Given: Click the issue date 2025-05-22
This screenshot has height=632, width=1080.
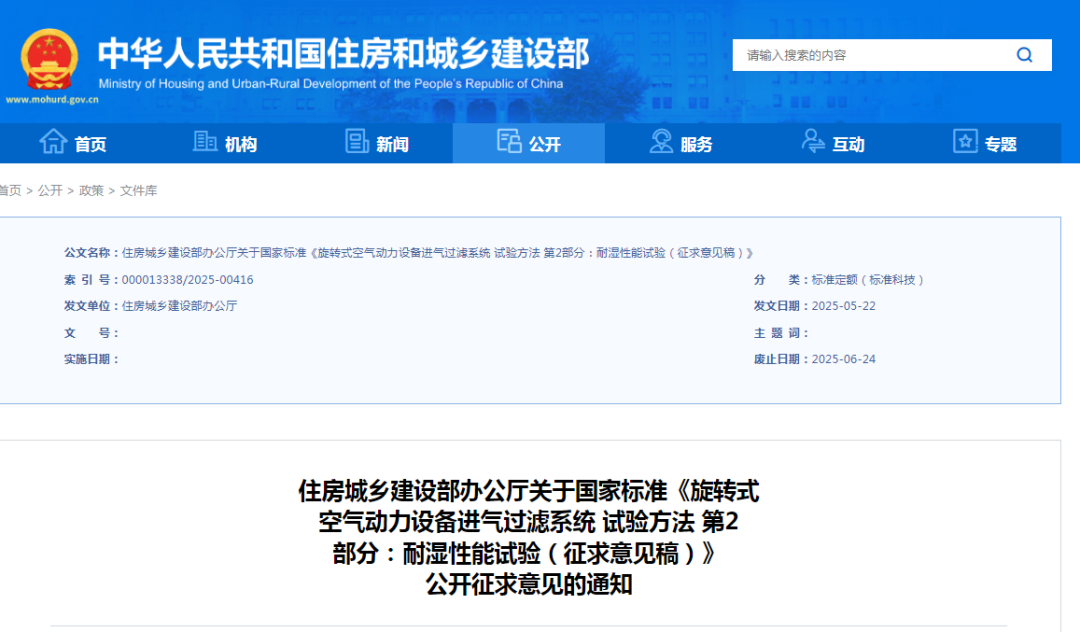Looking at the screenshot, I should [844, 306].
